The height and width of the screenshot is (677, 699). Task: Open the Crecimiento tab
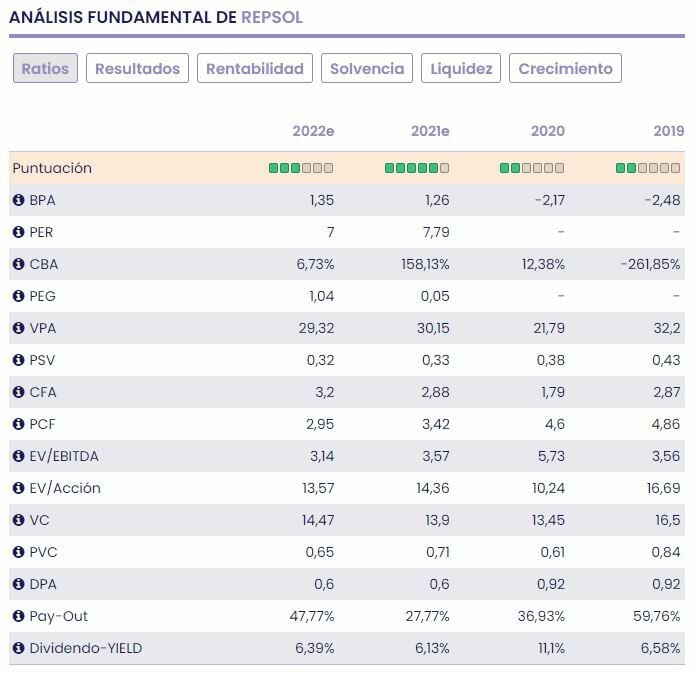(x=565, y=68)
